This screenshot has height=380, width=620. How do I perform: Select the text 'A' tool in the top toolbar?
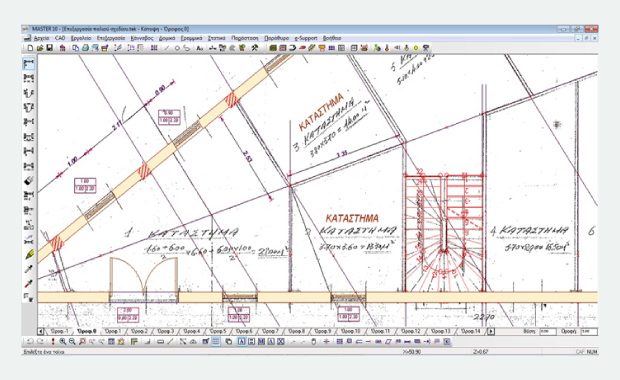[200, 48]
